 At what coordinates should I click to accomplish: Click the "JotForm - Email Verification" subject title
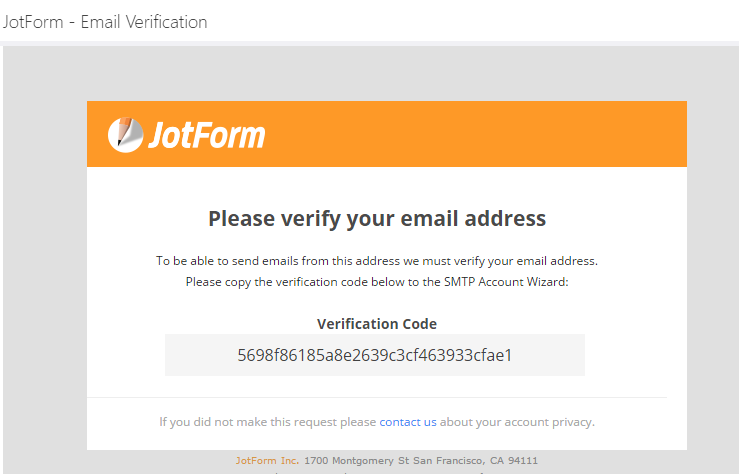105,21
